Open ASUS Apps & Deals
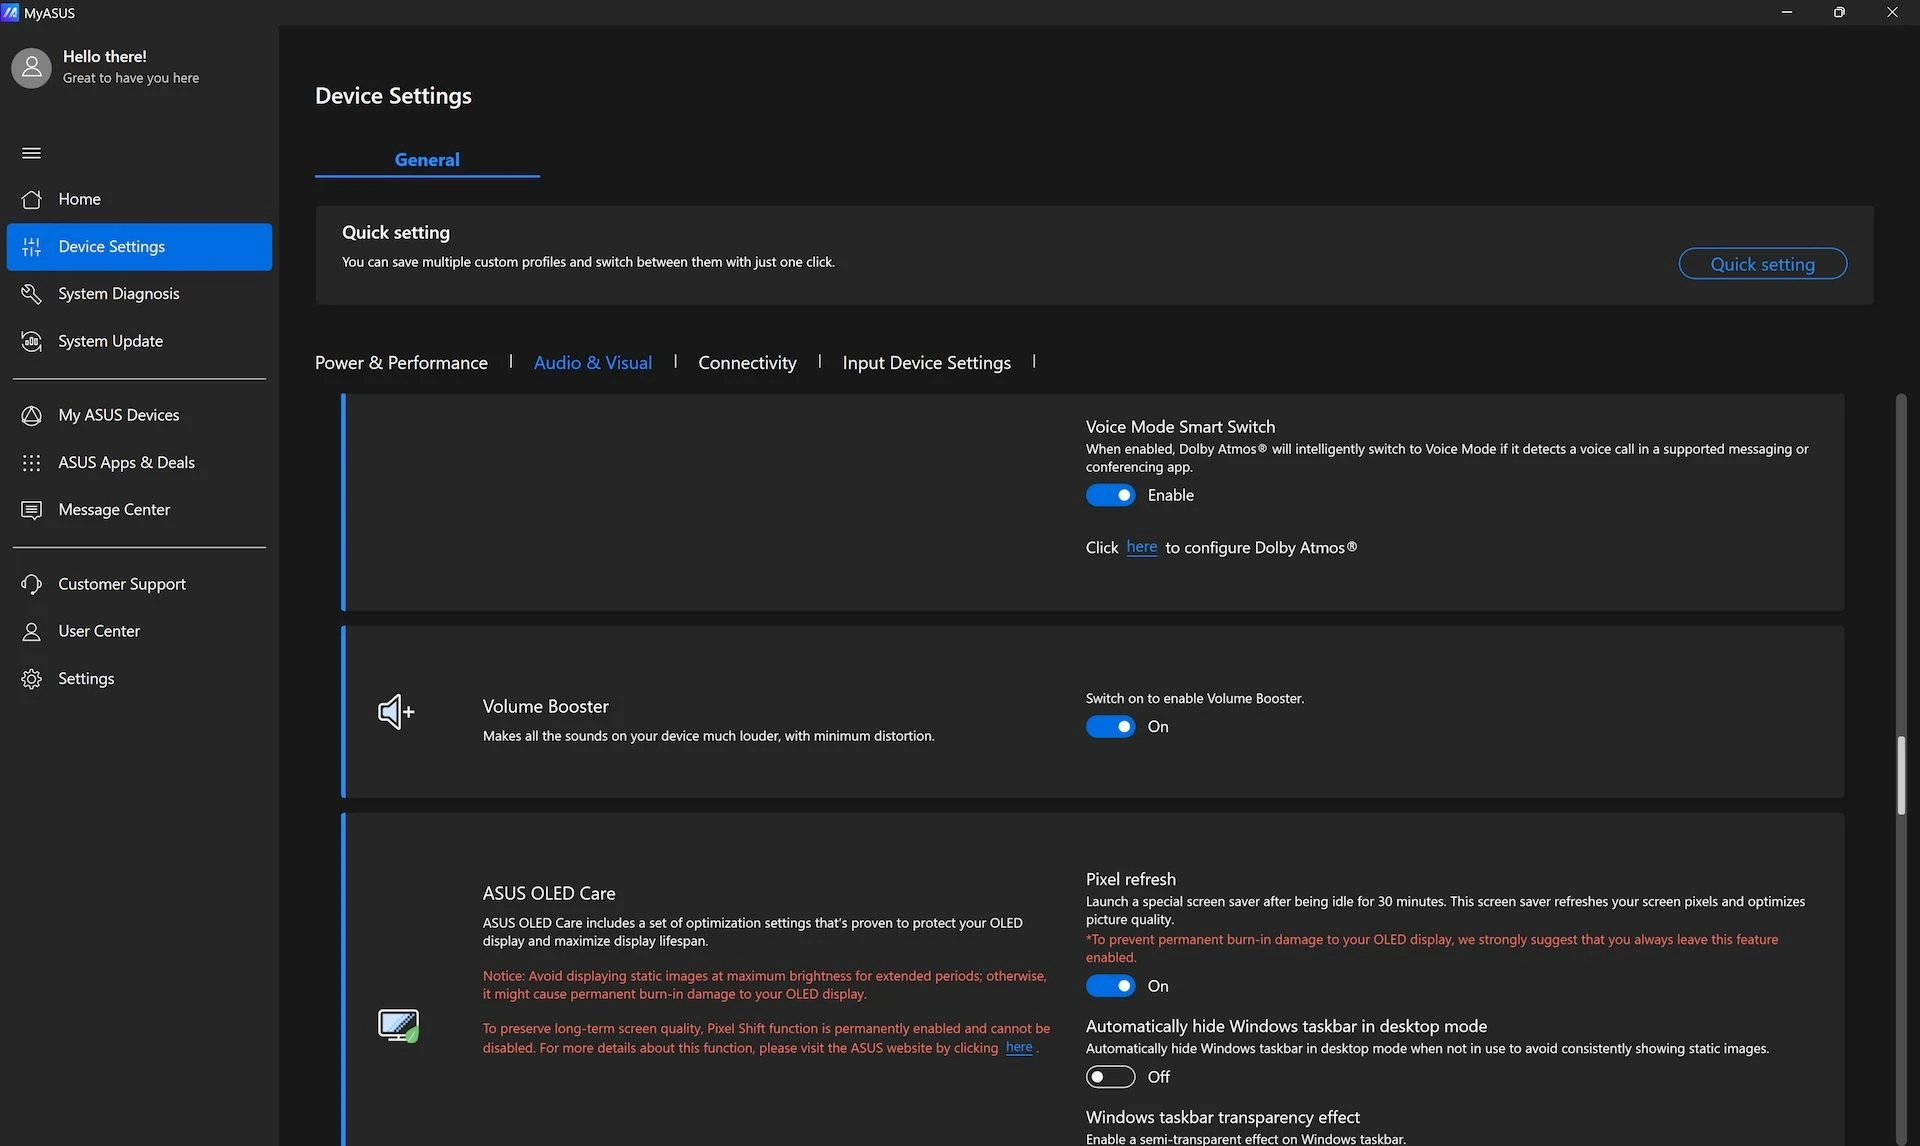Viewport: 1920px width, 1146px height. click(139, 463)
